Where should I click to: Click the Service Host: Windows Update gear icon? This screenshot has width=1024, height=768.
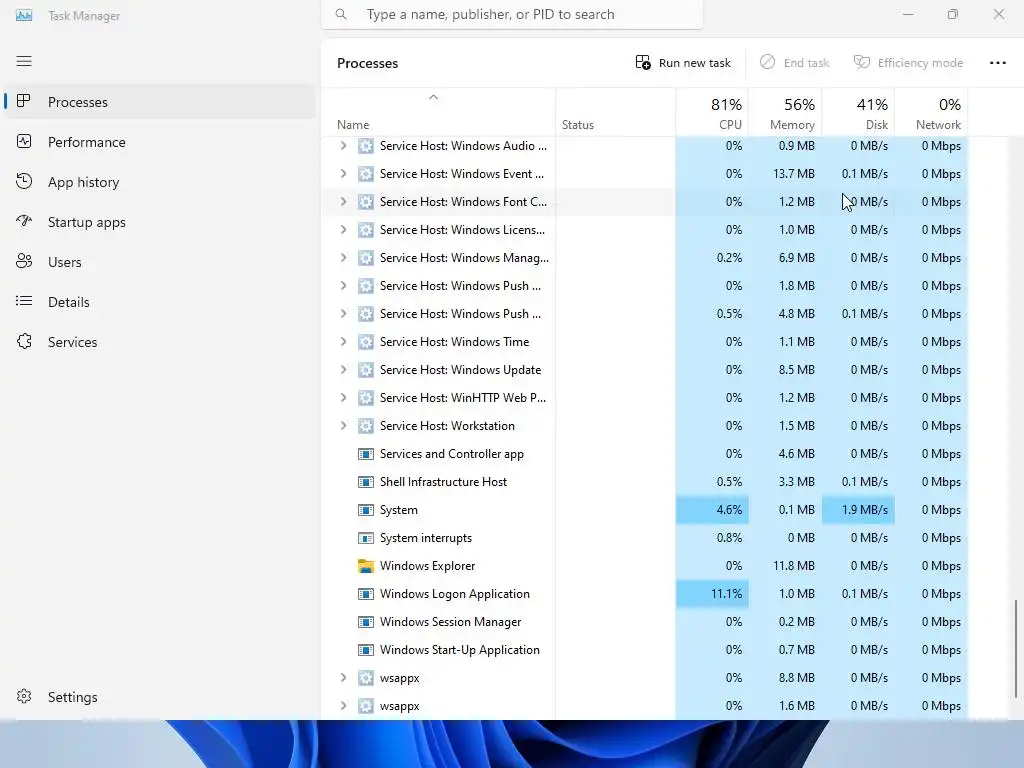(366, 370)
